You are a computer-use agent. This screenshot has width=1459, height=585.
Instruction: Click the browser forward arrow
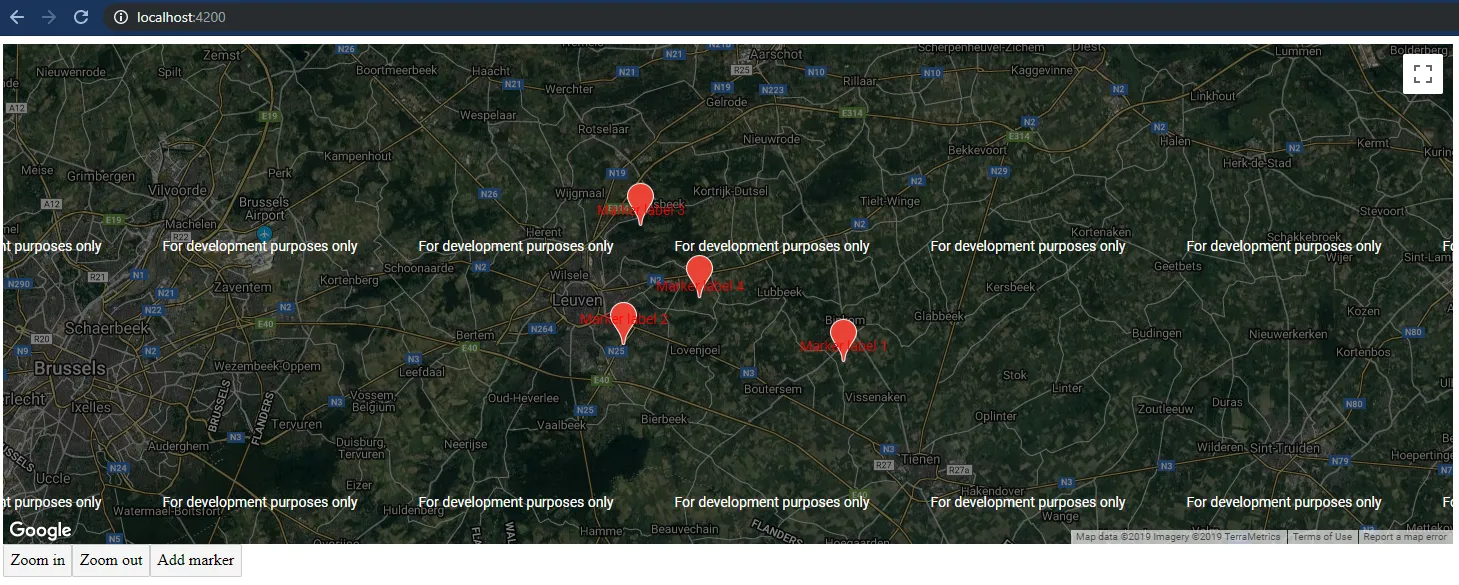tap(49, 17)
